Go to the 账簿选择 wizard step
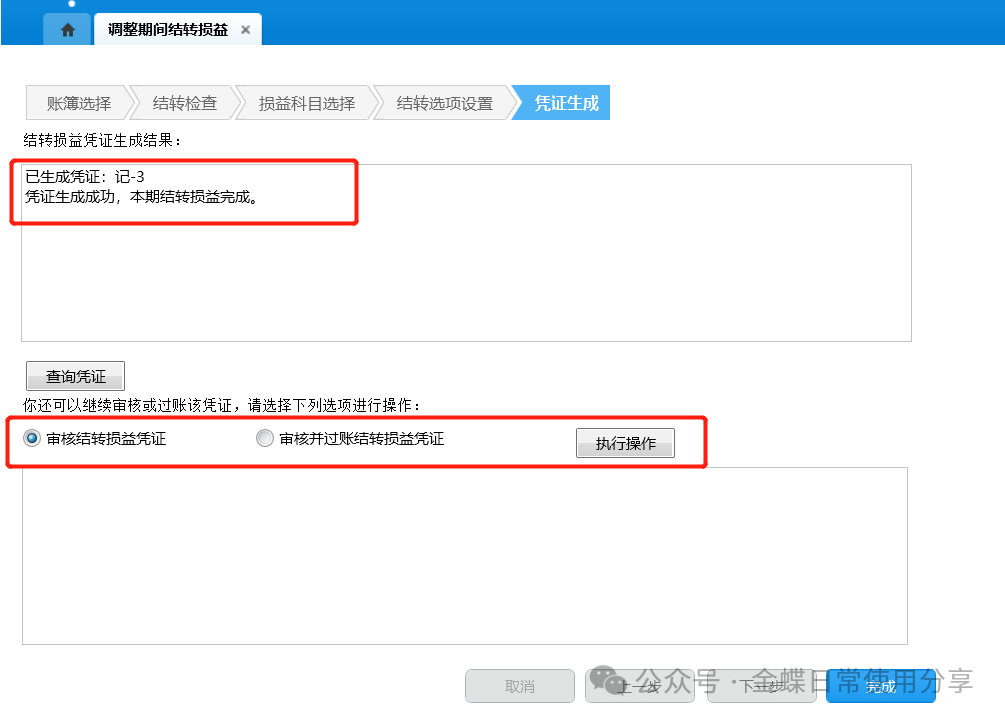The width and height of the screenshot is (1005, 721). (x=78, y=103)
